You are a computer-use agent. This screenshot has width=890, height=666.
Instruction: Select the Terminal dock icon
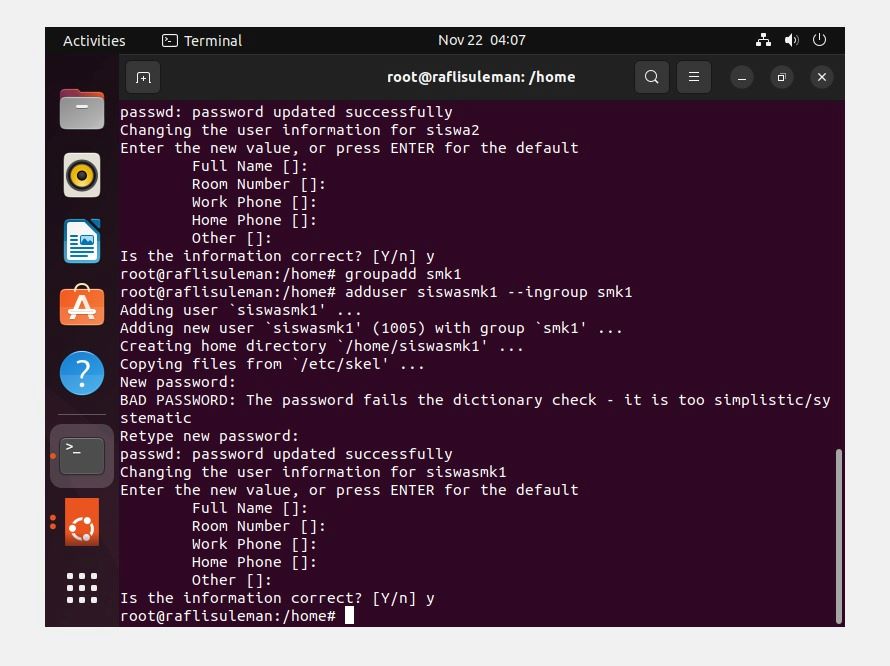(82, 456)
